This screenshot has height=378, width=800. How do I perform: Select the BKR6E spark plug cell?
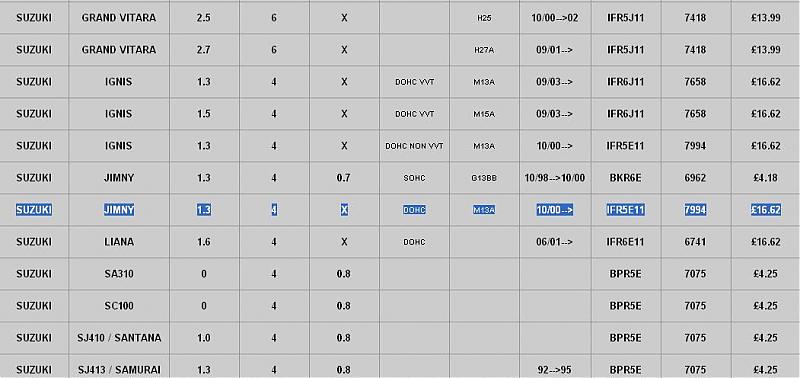626,178
